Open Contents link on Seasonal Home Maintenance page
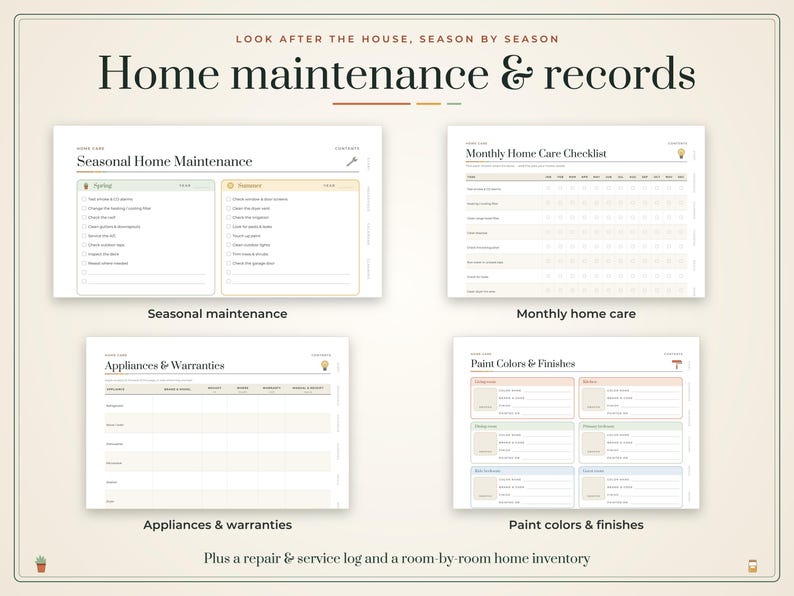Image resolution: width=794 pixels, height=596 pixels. 347,148
